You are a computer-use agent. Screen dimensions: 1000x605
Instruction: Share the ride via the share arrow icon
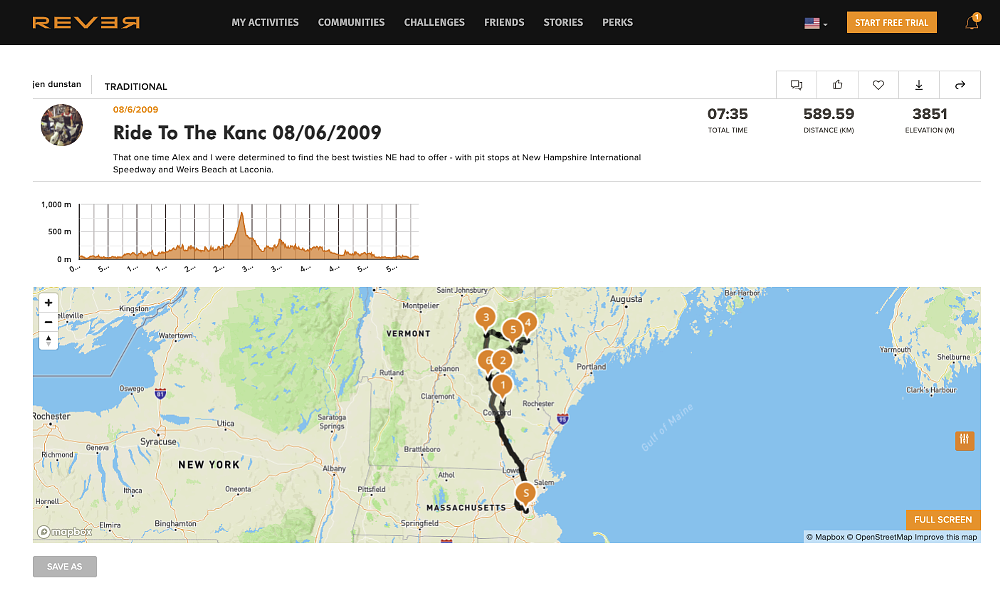960,85
